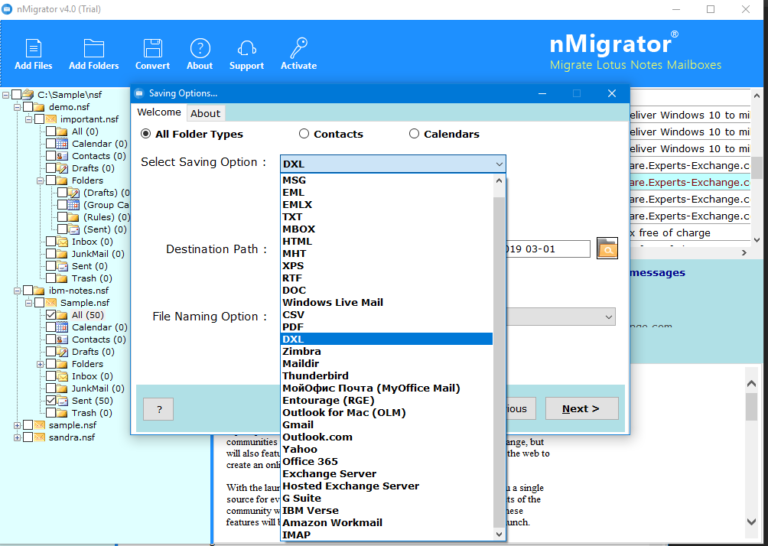Click the sandra.nsf mailbox icon
Viewport: 768px width, 546px height.
click(x=39, y=437)
